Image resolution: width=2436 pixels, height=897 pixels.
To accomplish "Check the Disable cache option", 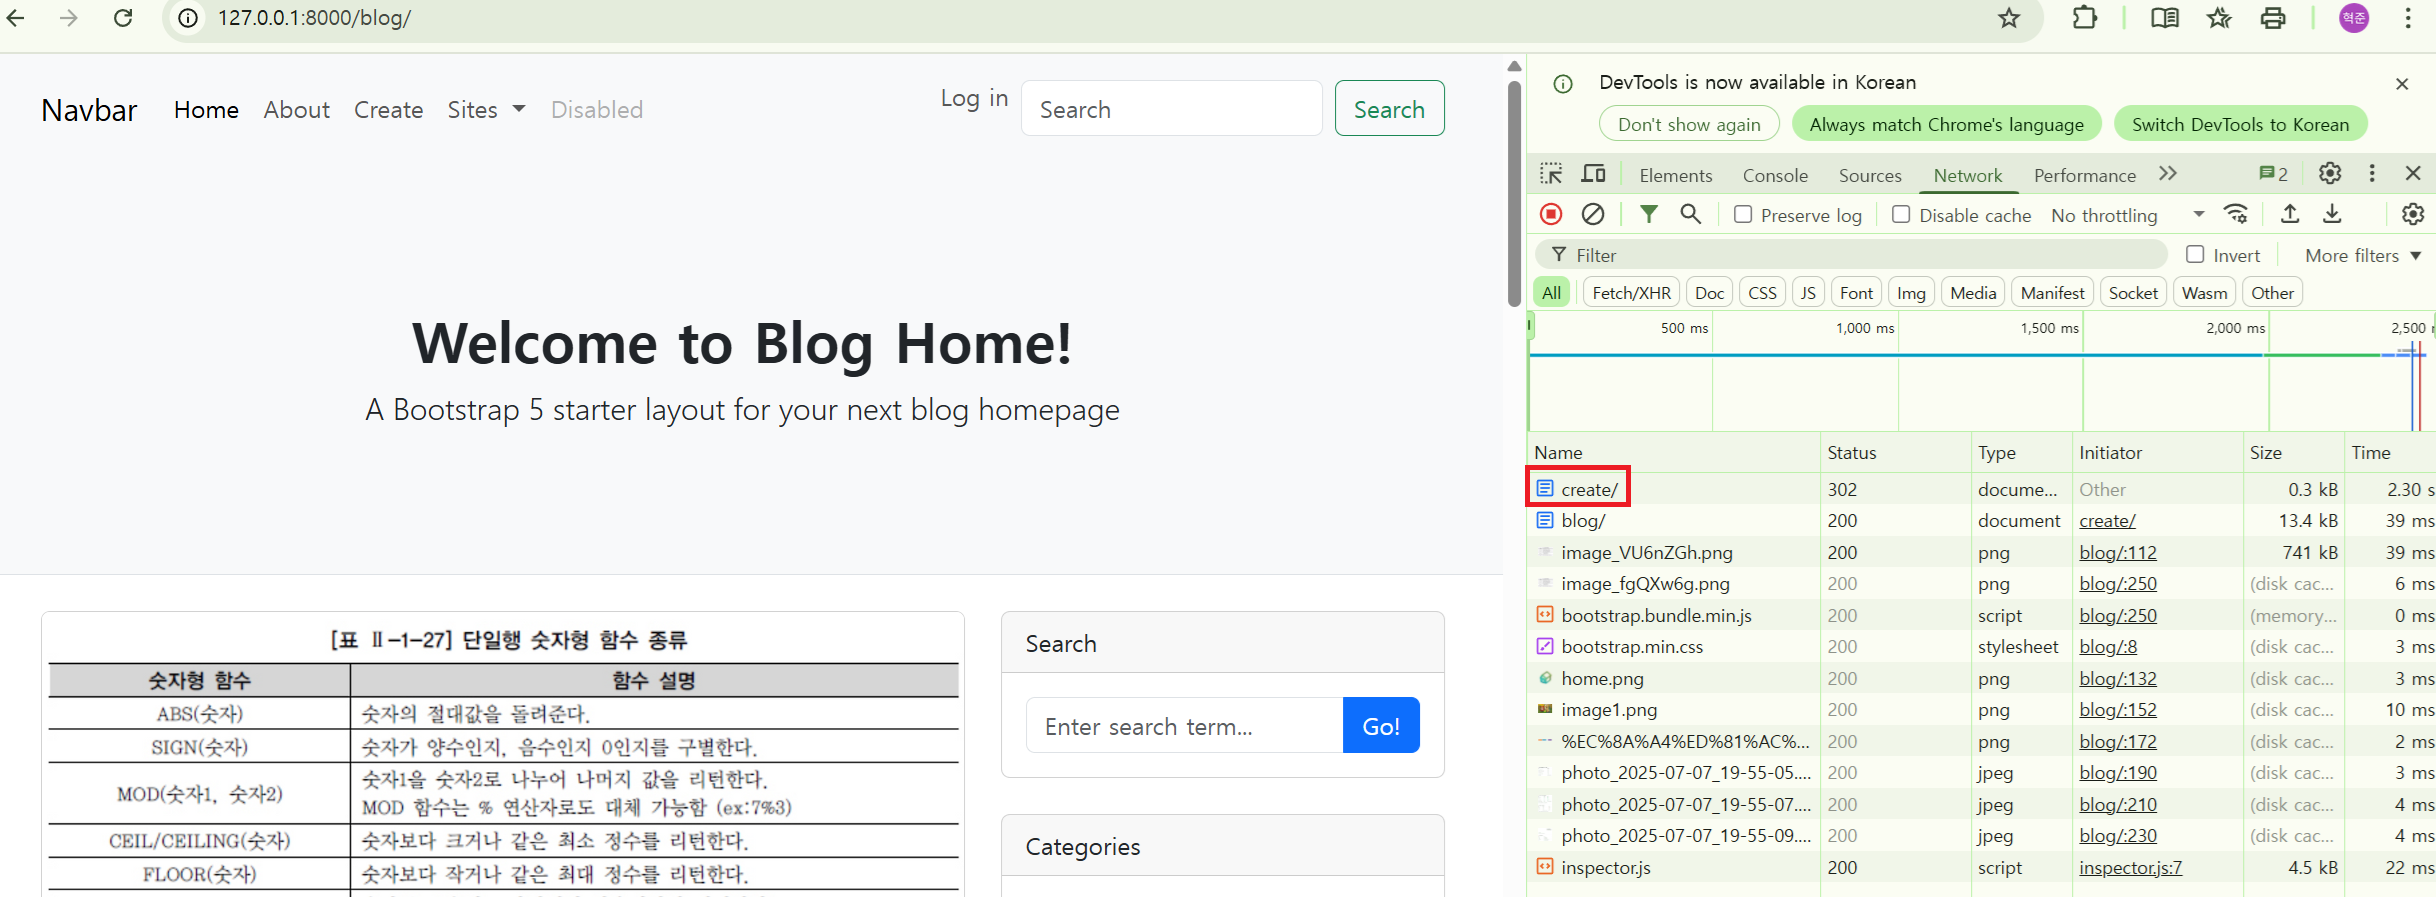I will (1901, 215).
